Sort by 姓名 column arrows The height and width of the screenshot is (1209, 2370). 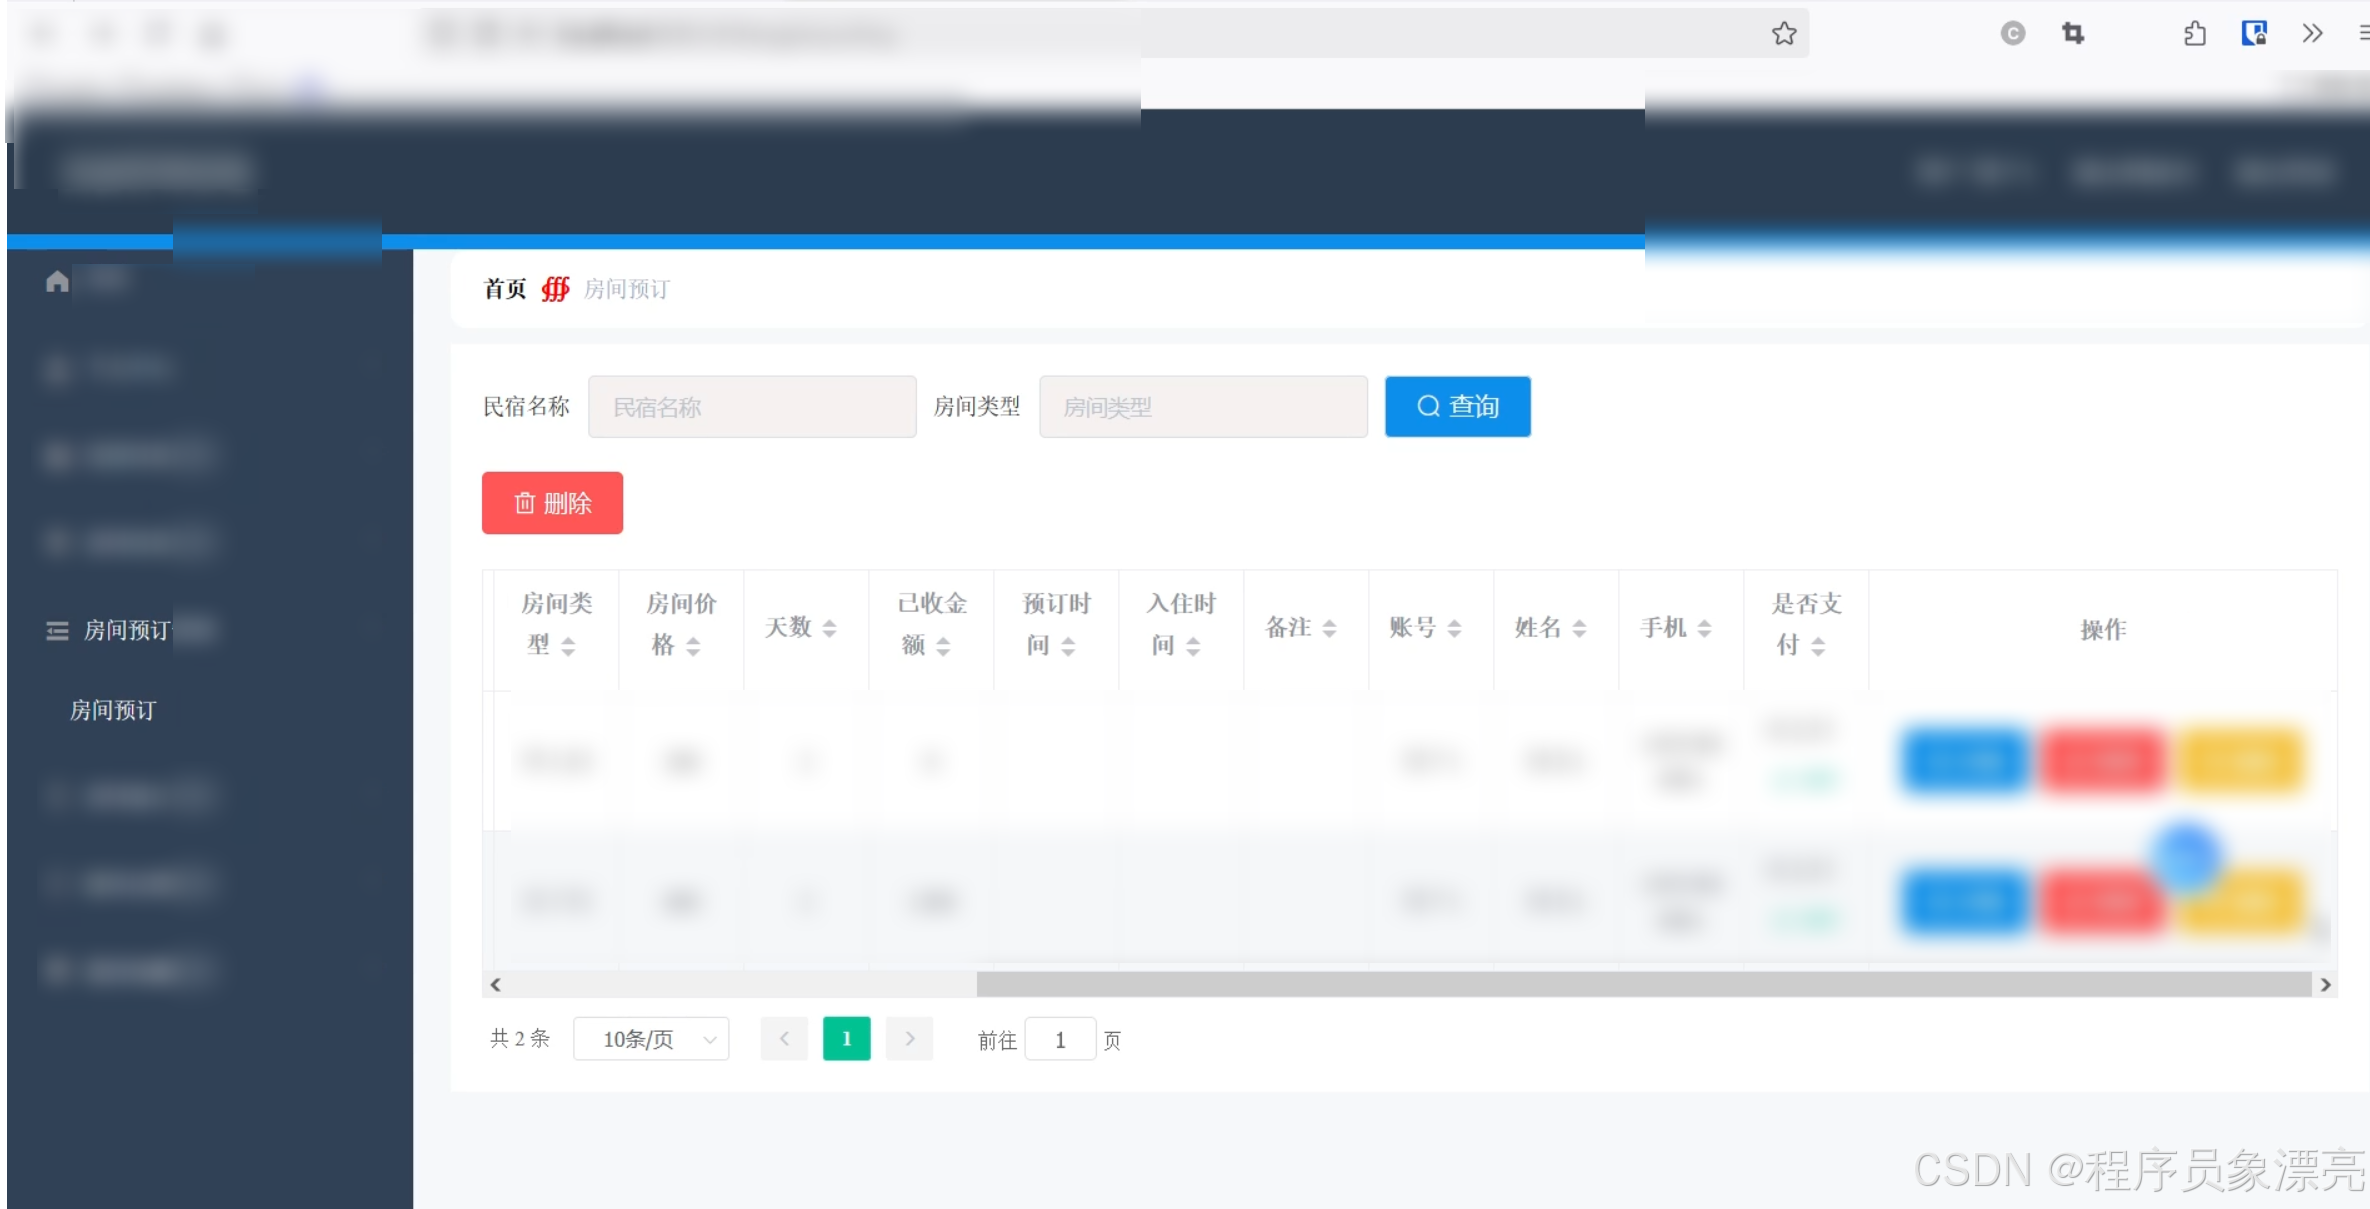point(1579,628)
